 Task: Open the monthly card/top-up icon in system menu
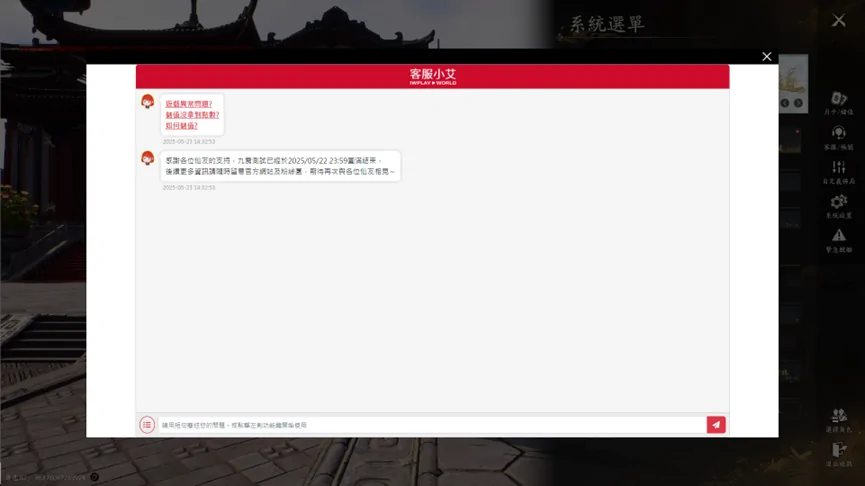point(839,103)
